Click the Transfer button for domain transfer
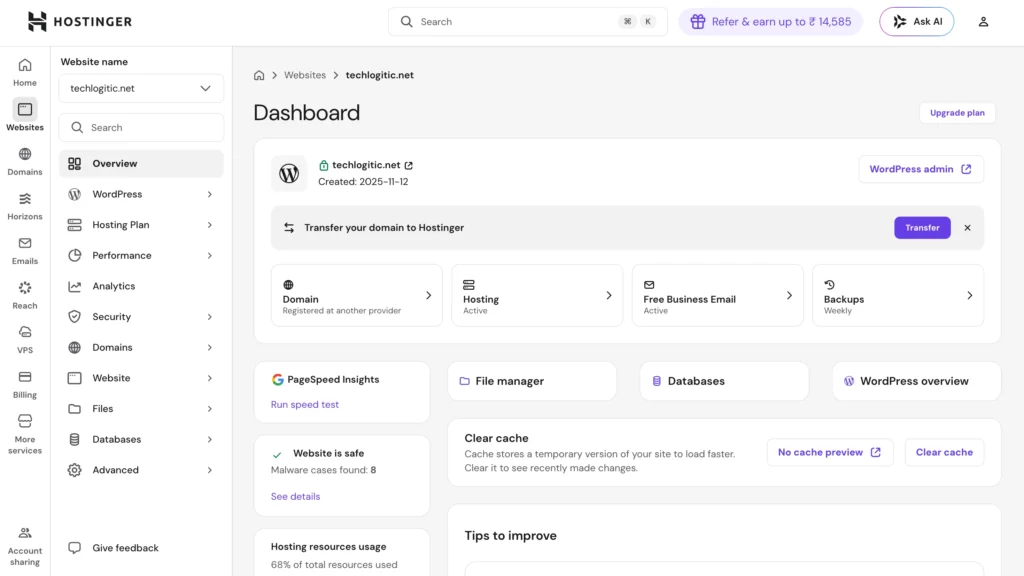 click(x=922, y=227)
